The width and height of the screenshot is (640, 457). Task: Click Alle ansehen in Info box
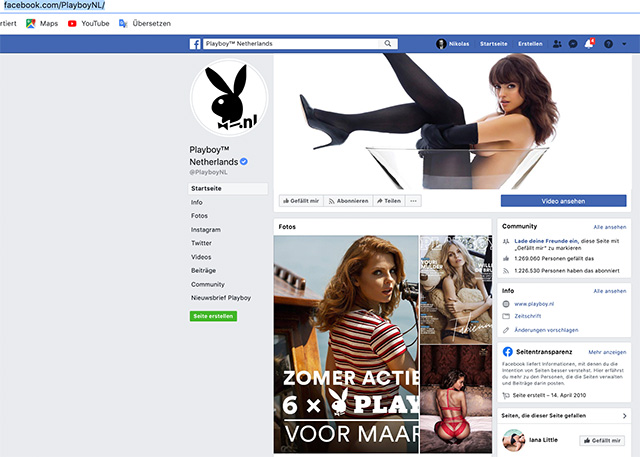(609, 291)
